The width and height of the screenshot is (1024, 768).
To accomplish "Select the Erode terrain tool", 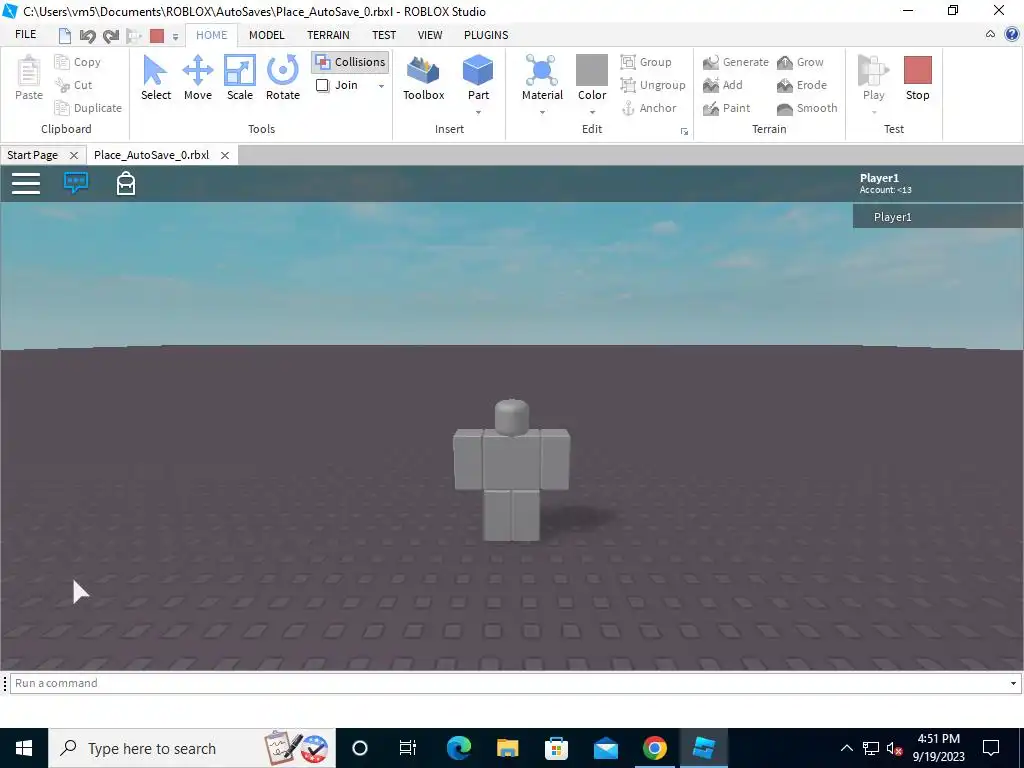I will (801, 85).
